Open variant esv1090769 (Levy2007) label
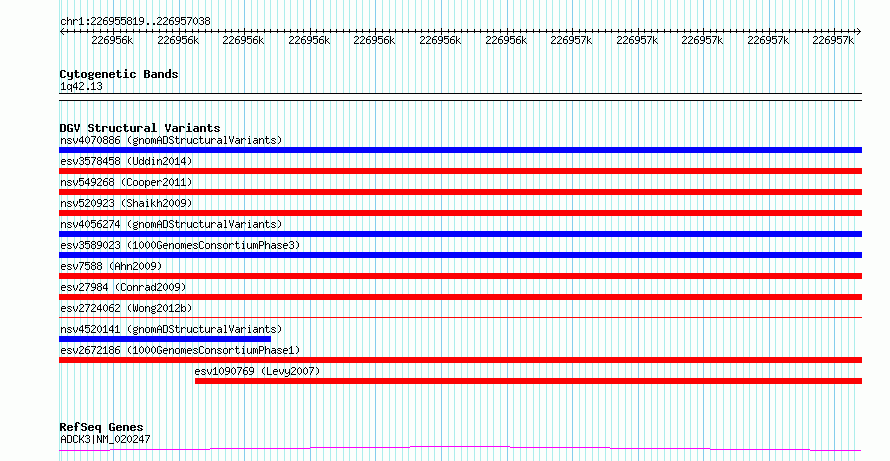Image resolution: width=890 pixels, height=461 pixels. 257,371
